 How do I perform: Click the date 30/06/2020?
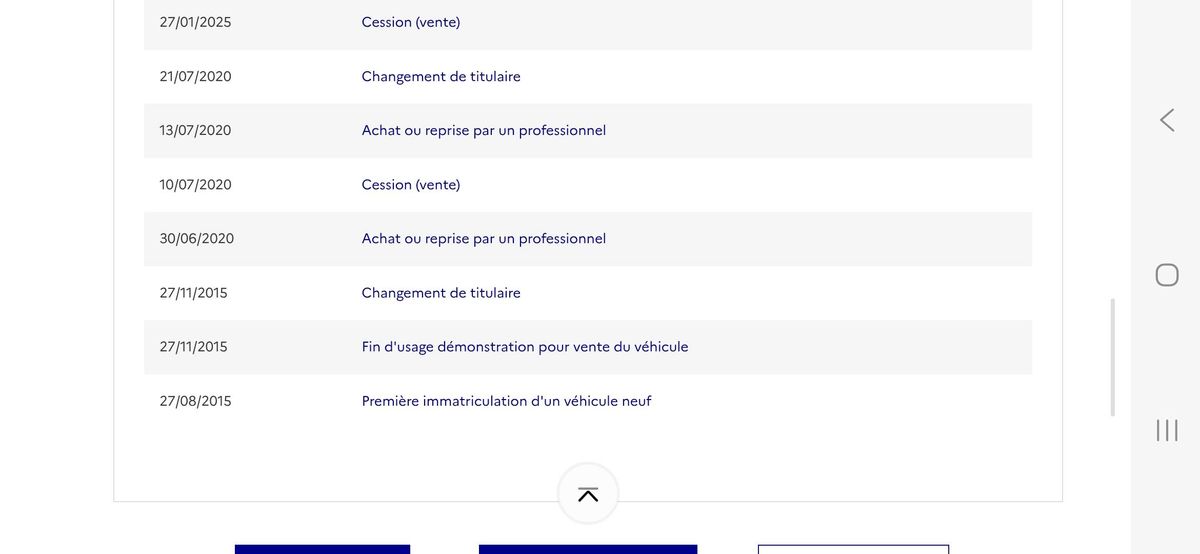[197, 238]
